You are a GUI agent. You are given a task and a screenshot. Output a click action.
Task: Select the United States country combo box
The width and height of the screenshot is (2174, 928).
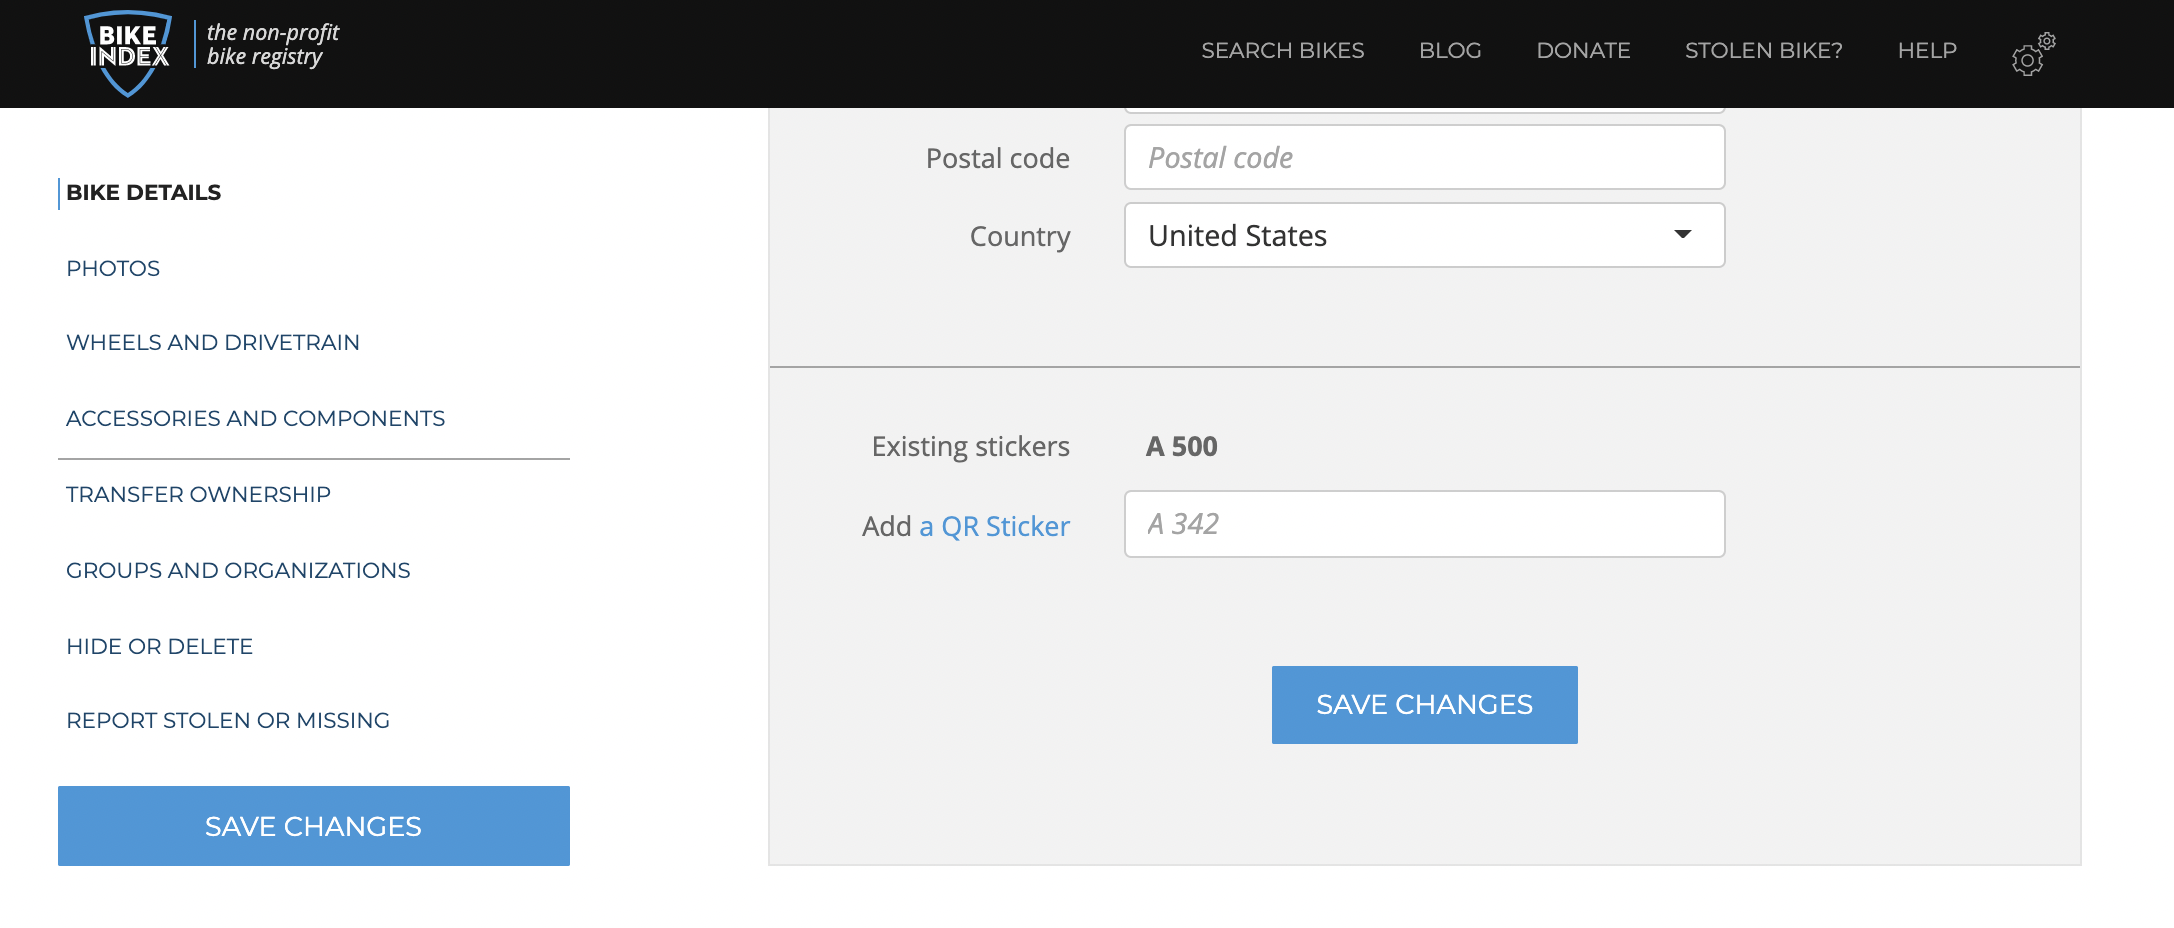coord(1400,235)
